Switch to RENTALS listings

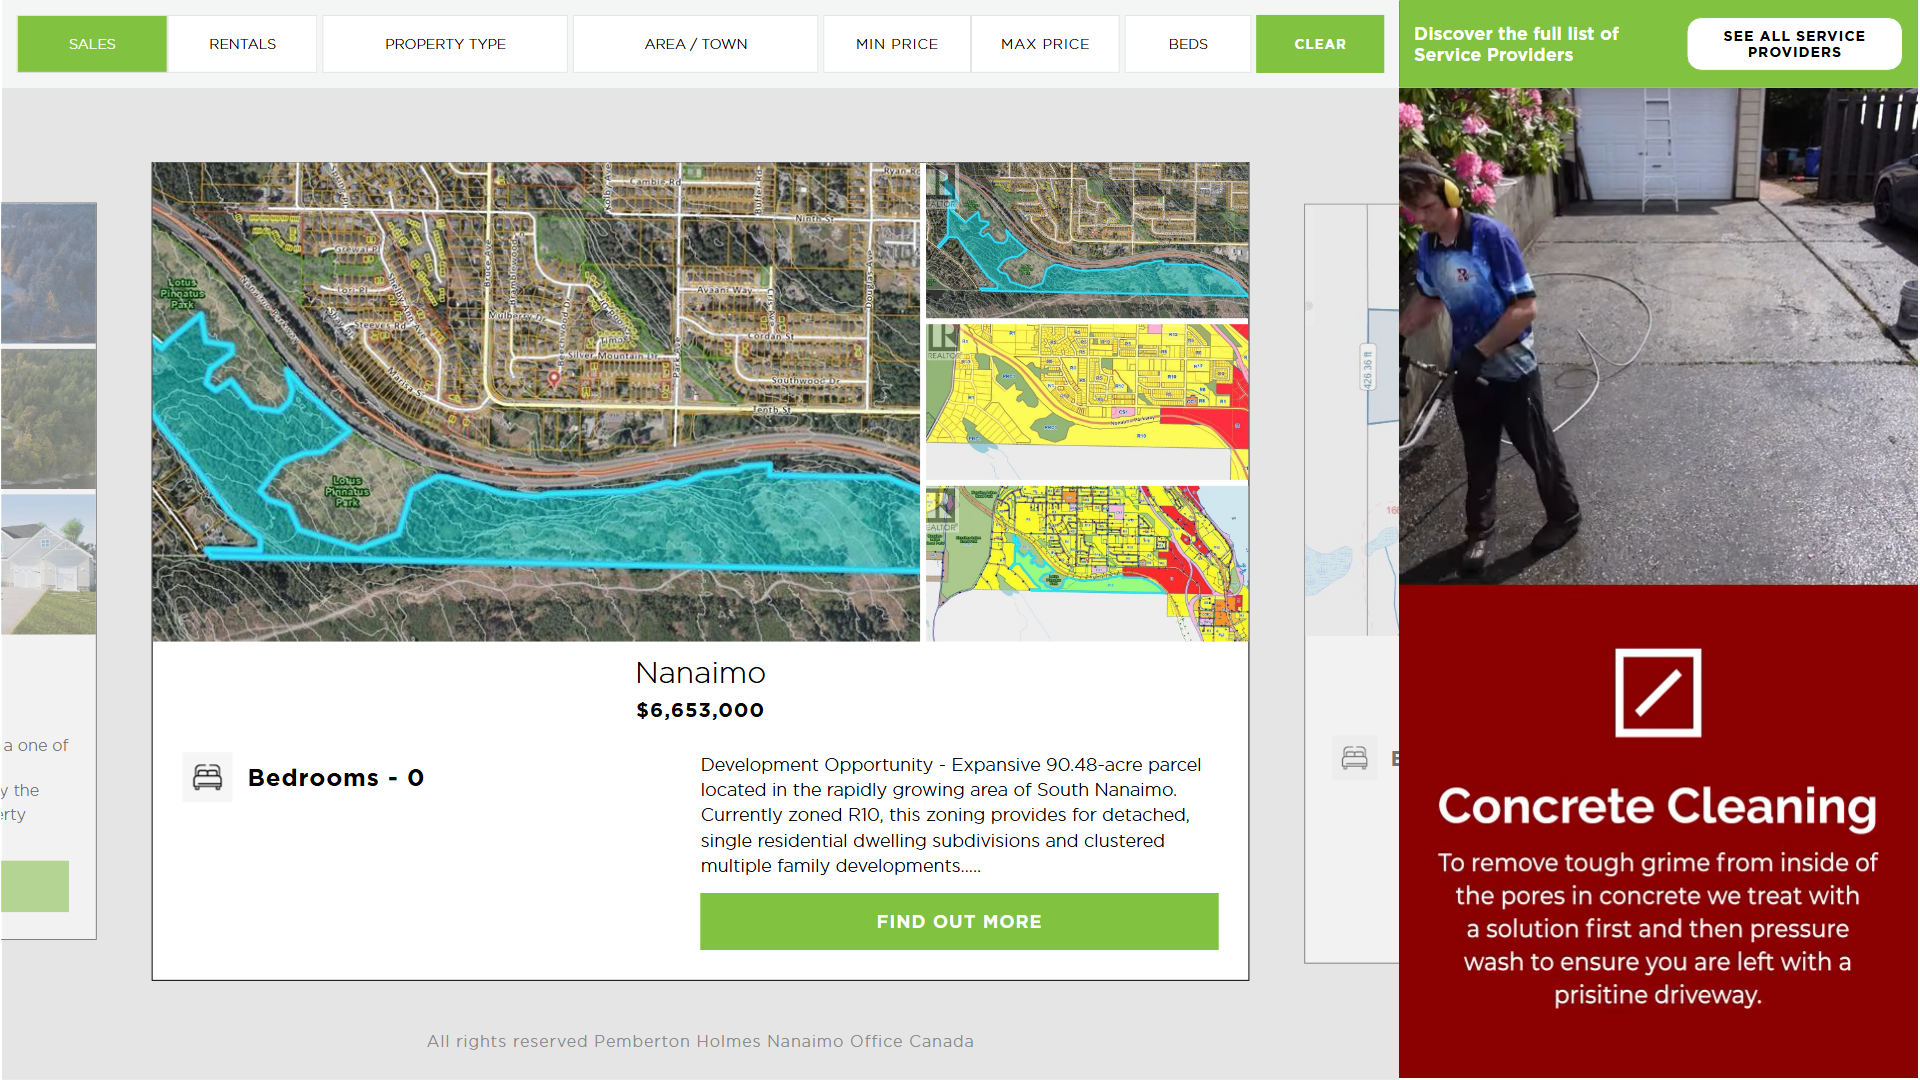pyautogui.click(x=242, y=44)
